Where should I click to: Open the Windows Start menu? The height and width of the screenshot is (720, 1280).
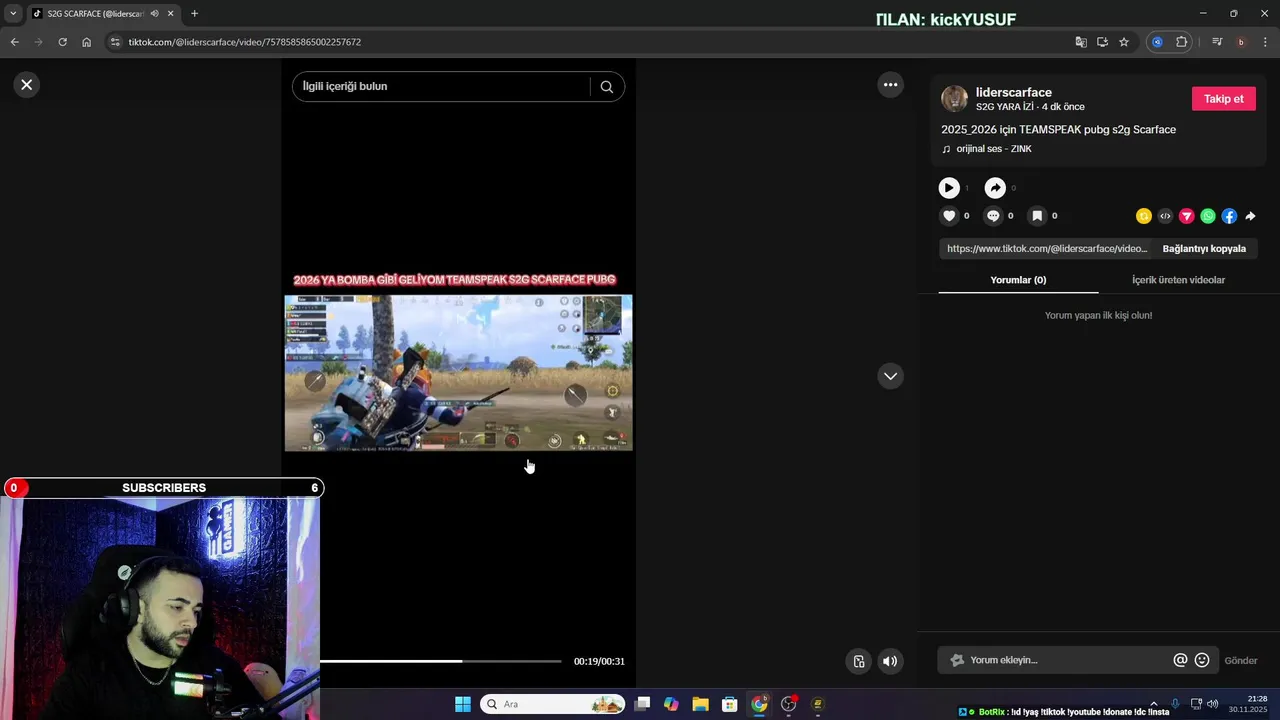tap(463, 704)
